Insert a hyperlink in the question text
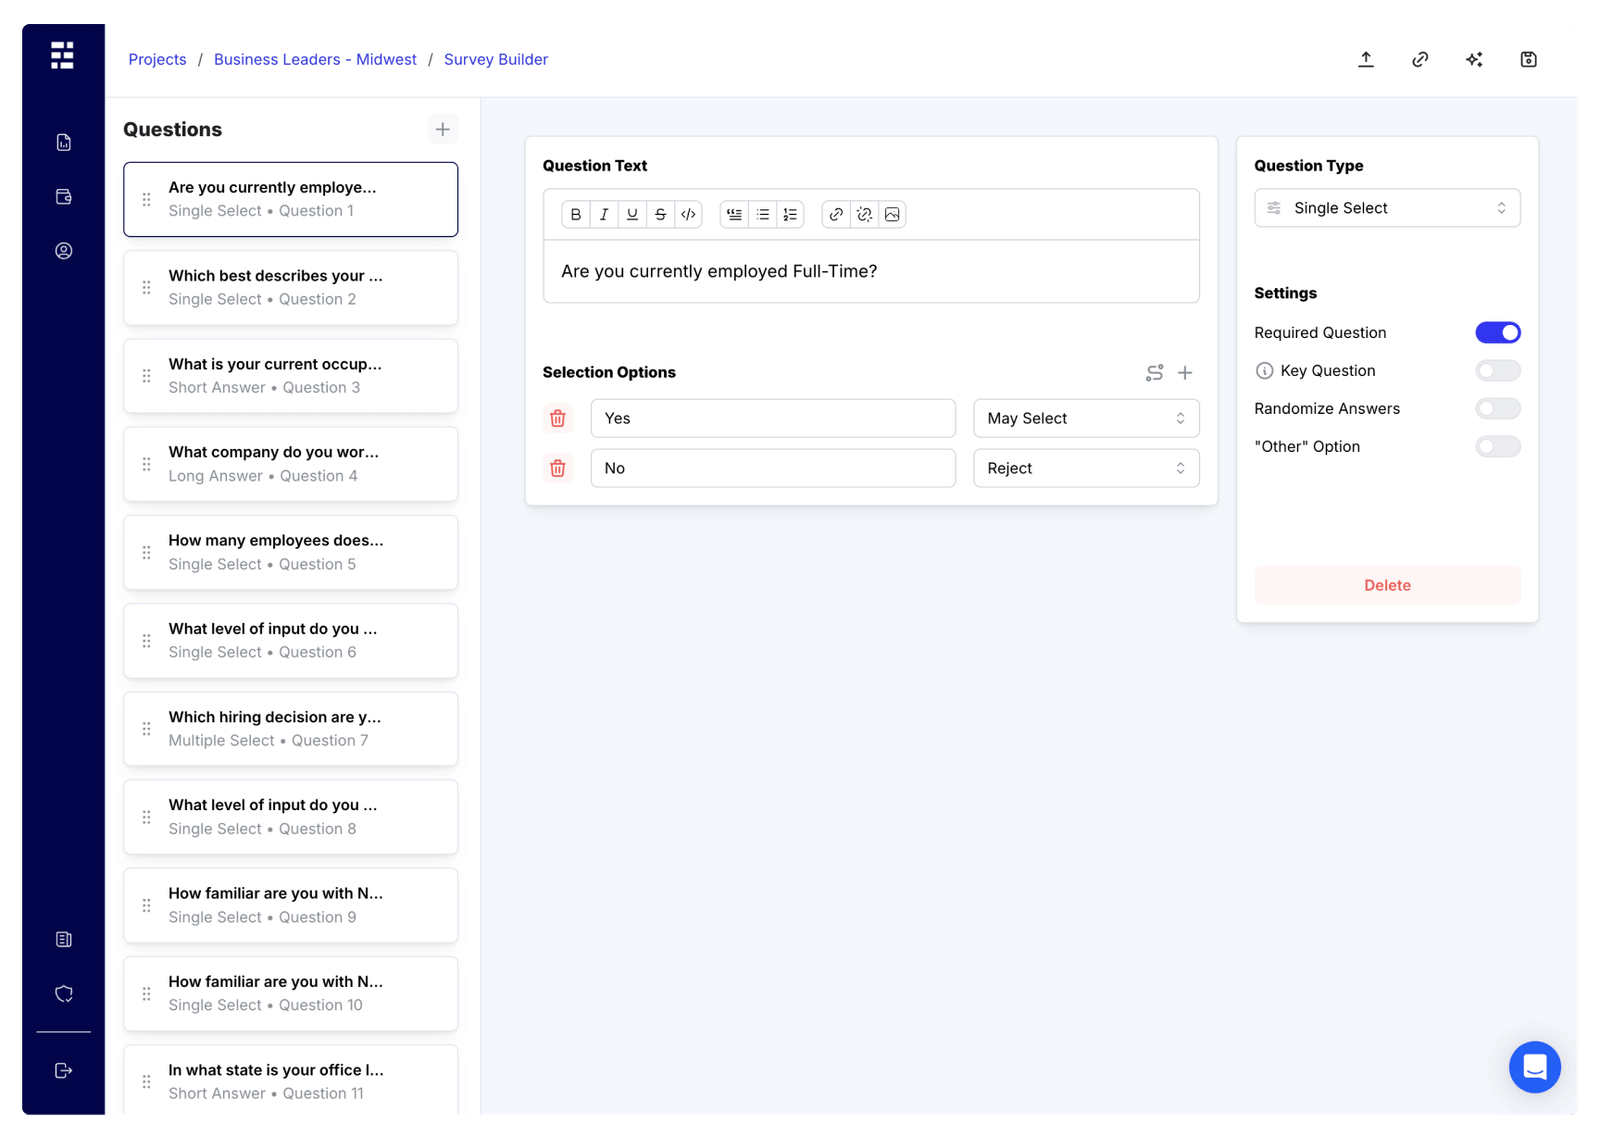 click(836, 214)
